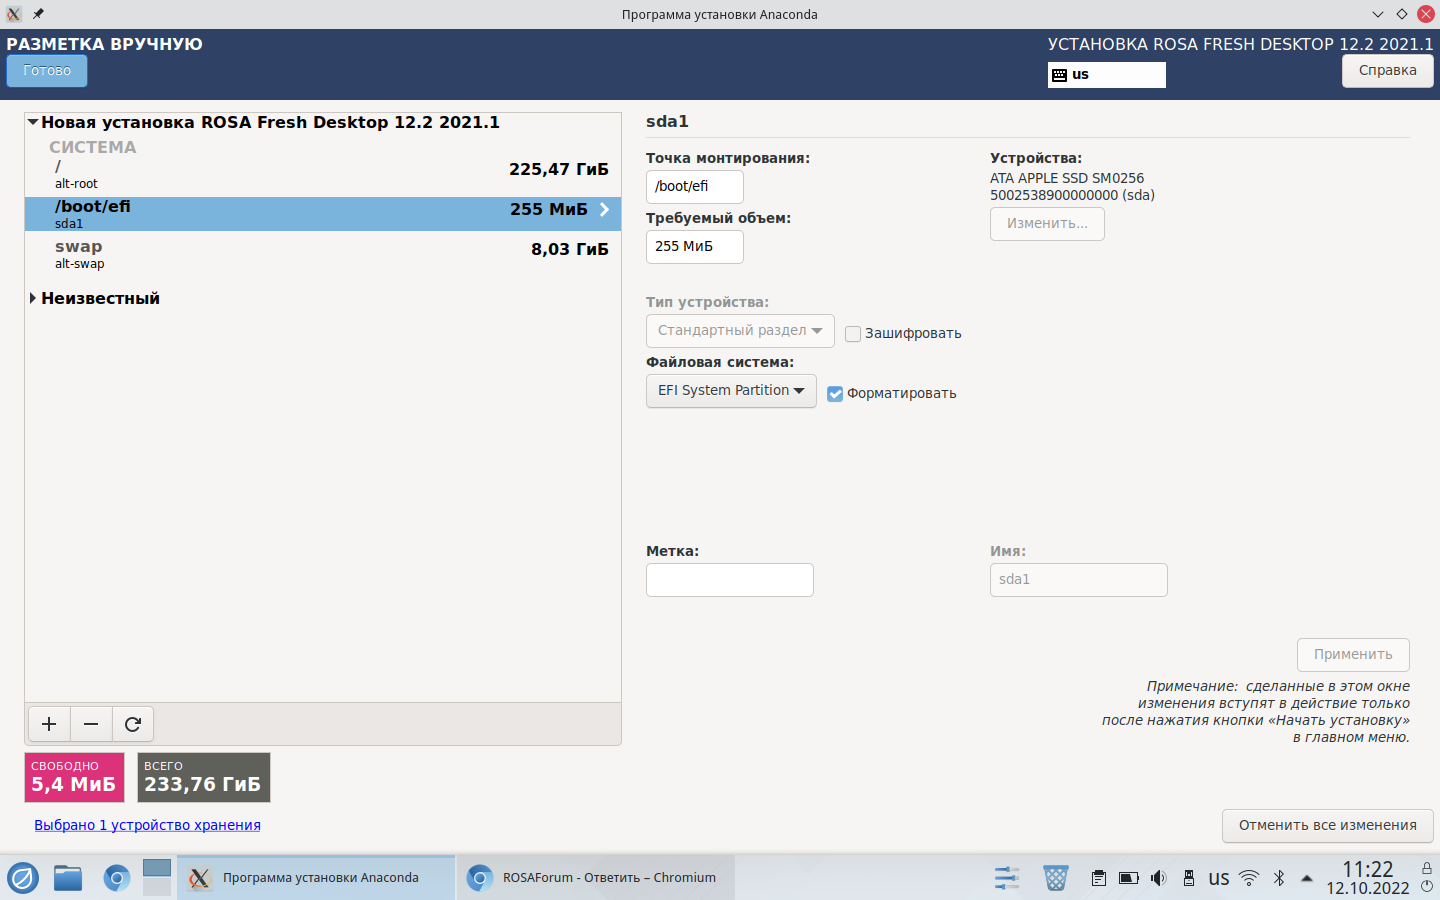Launch the file manager from the taskbar

68,878
